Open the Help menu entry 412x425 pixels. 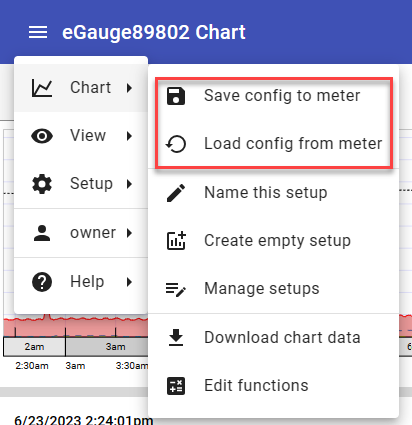pyautogui.click(x=81, y=282)
